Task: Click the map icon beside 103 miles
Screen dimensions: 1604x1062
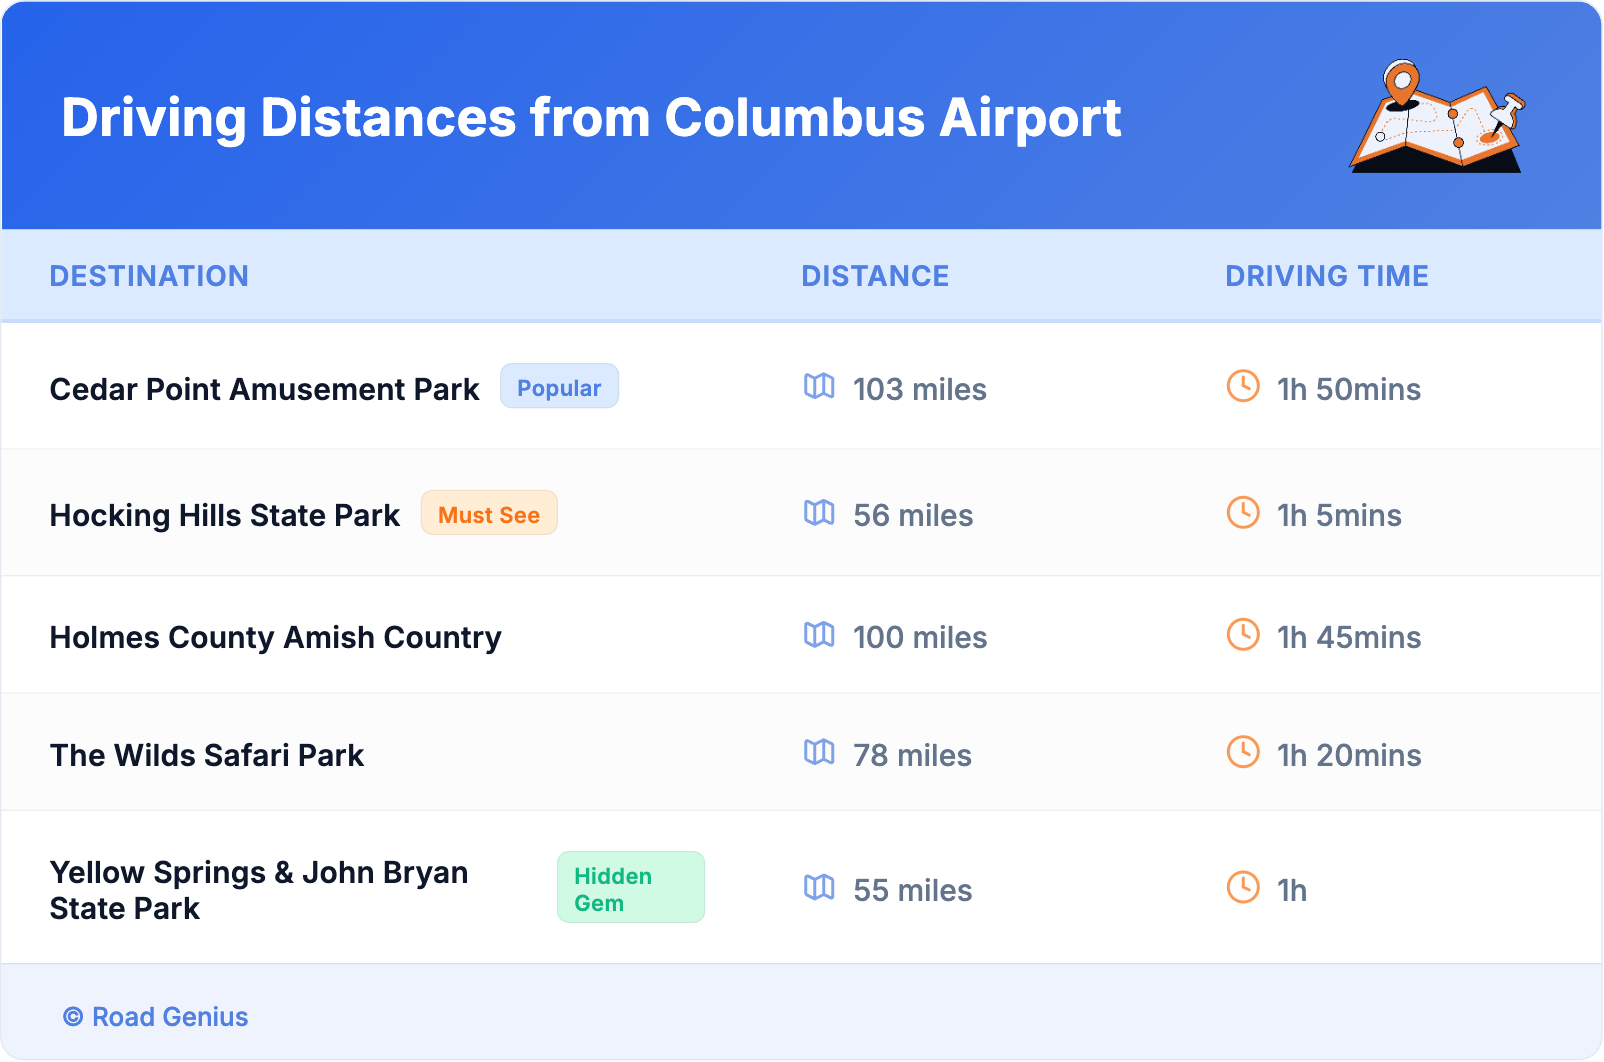Action: [x=819, y=386]
